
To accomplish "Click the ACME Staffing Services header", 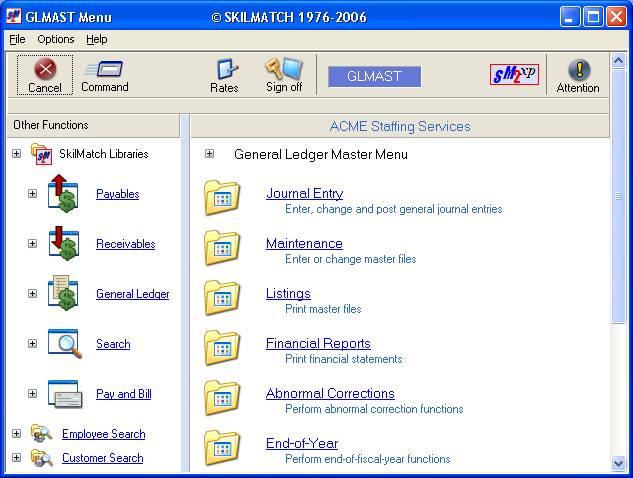I will [400, 126].
